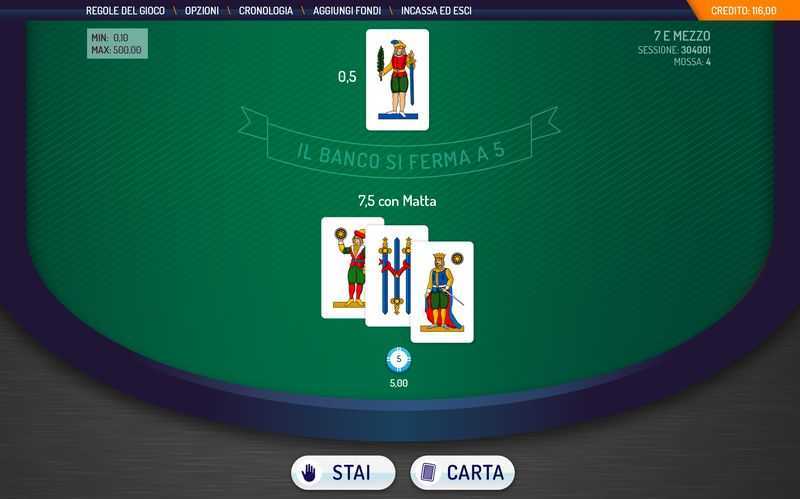Select Aggiungi Fondi in the top bar
800x499 pixels.
click(347, 11)
